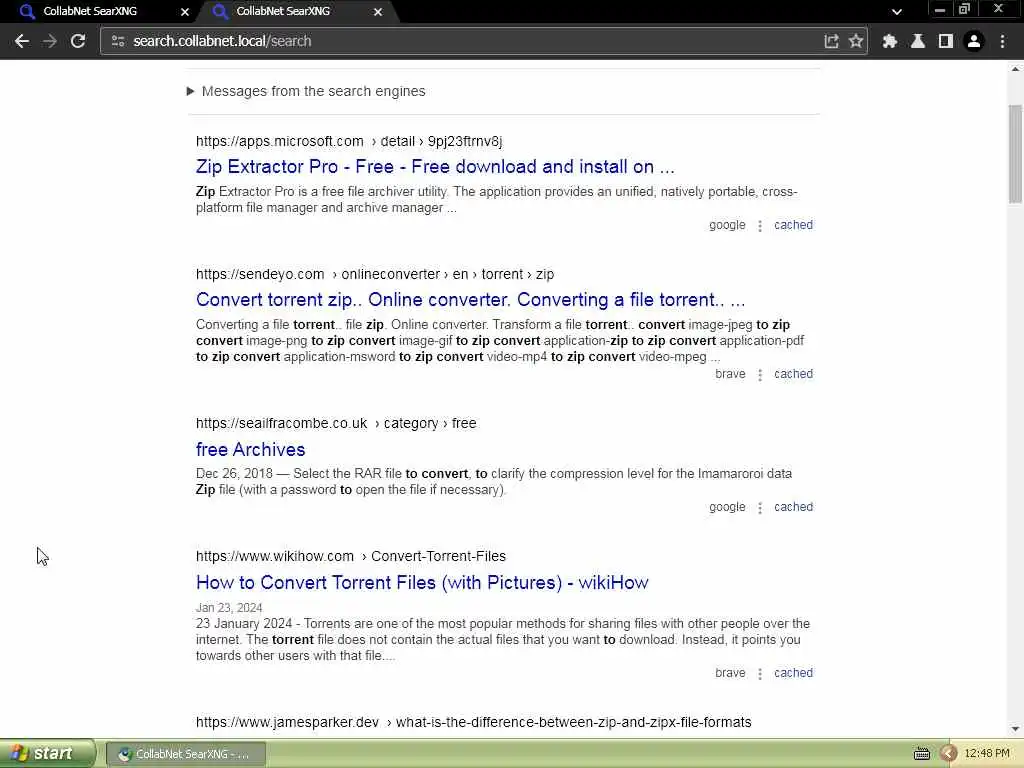Switch to the first CollabNet SearXNG tab
This screenshot has height=768, width=1024.
click(x=90, y=11)
